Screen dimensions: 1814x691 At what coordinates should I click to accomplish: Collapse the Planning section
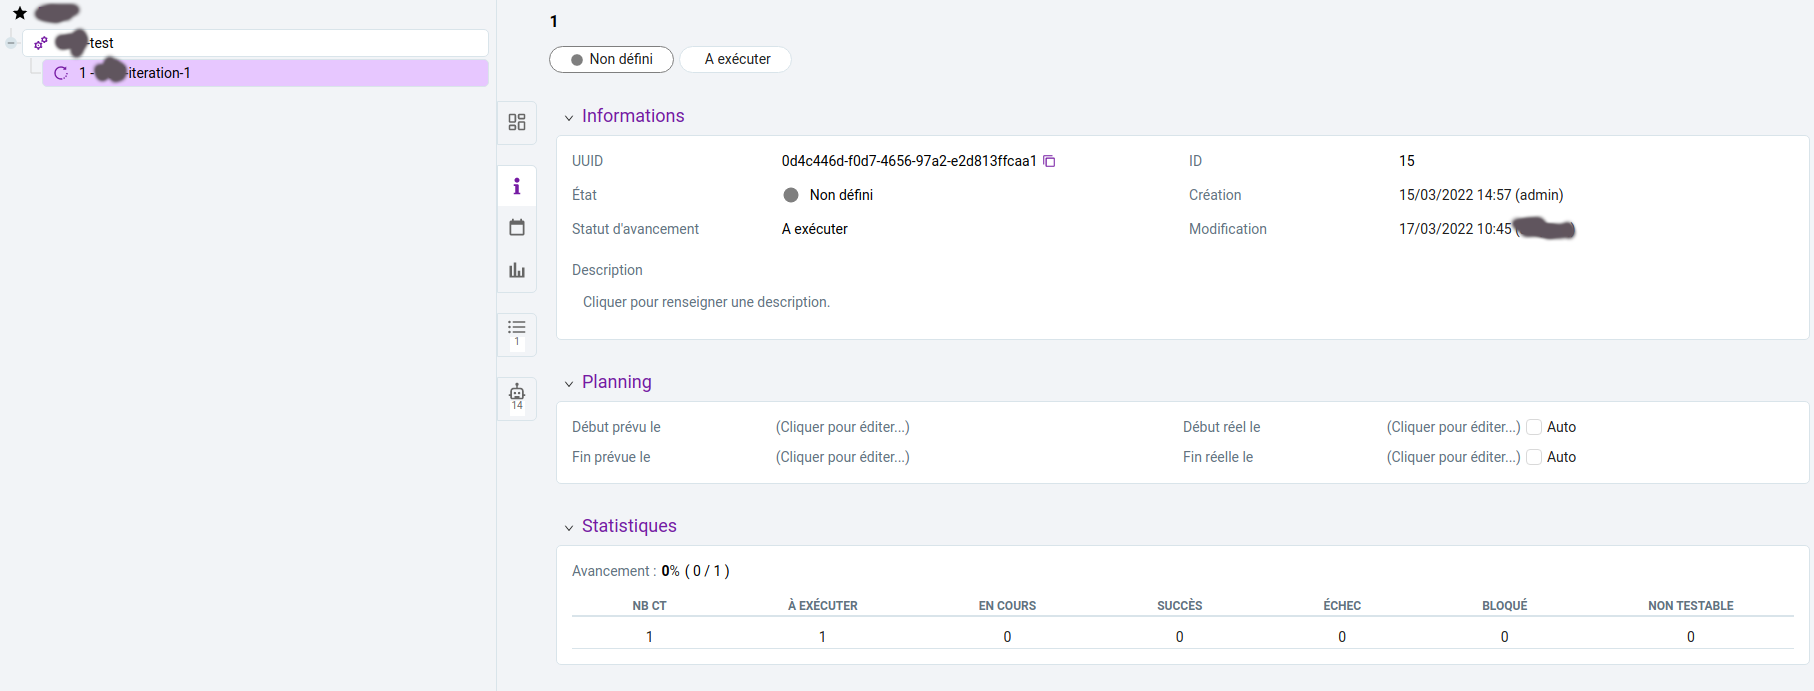coord(569,384)
